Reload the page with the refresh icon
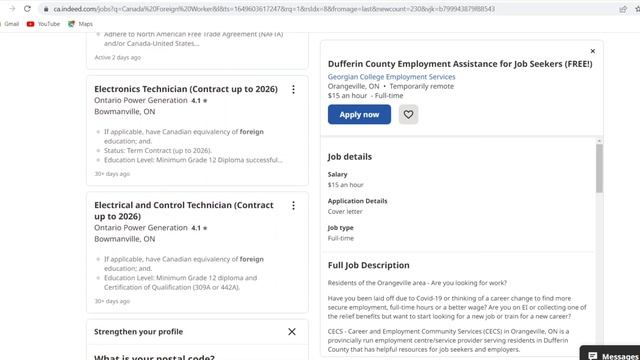This screenshot has height=360, width=640. tap(27, 9)
